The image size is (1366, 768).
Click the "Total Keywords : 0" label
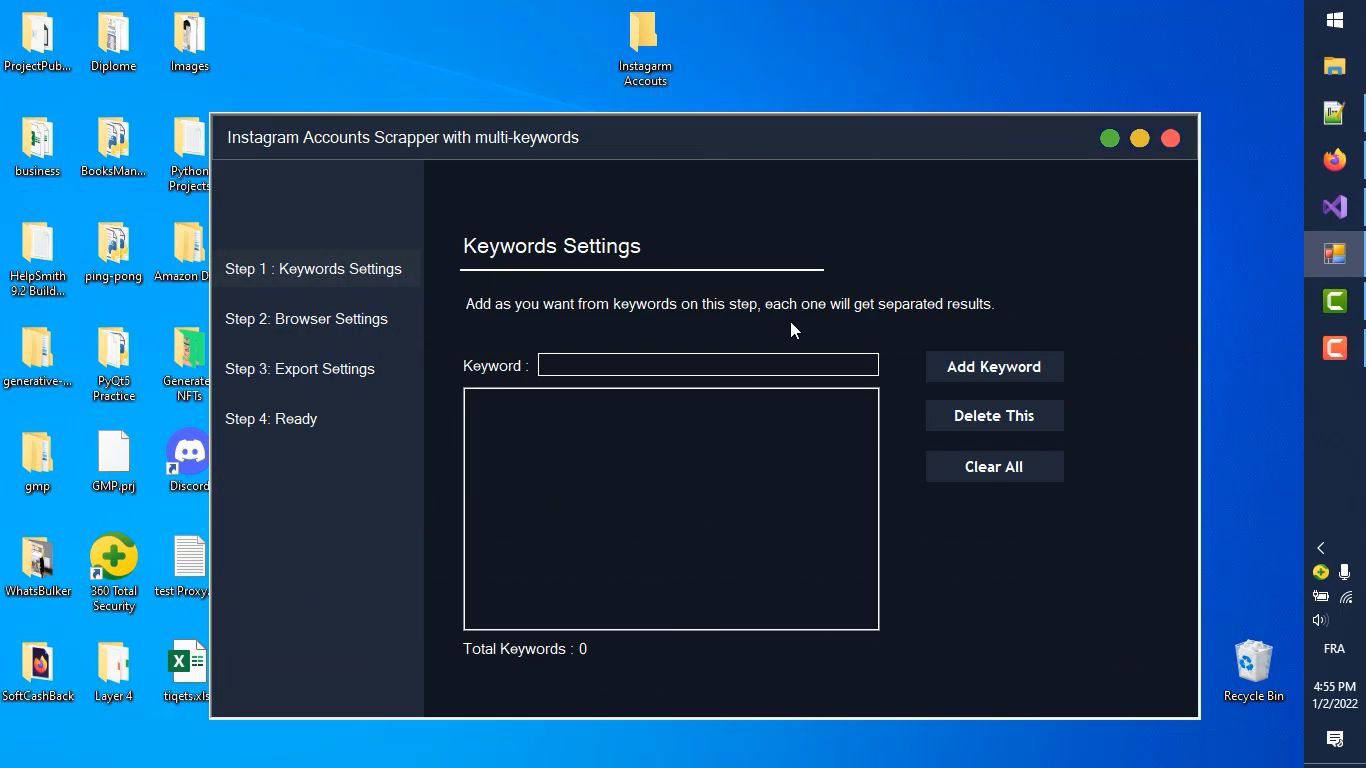pos(525,649)
